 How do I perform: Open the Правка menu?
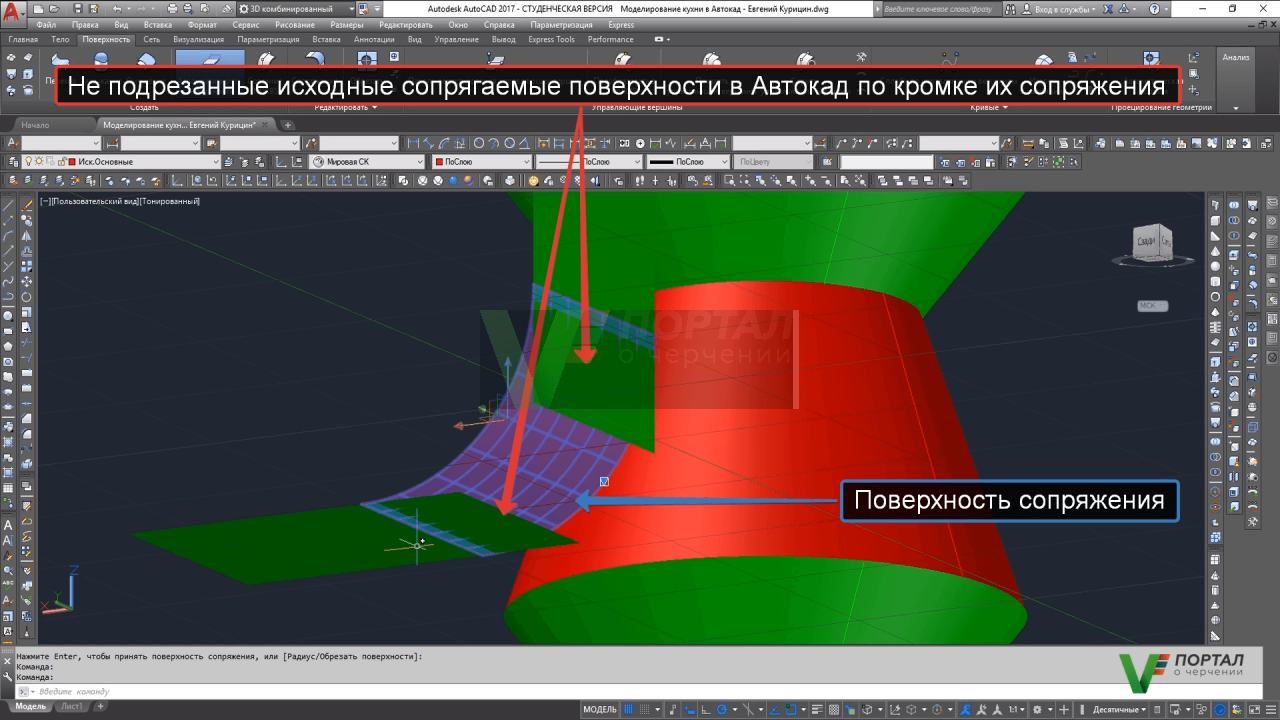[85, 25]
